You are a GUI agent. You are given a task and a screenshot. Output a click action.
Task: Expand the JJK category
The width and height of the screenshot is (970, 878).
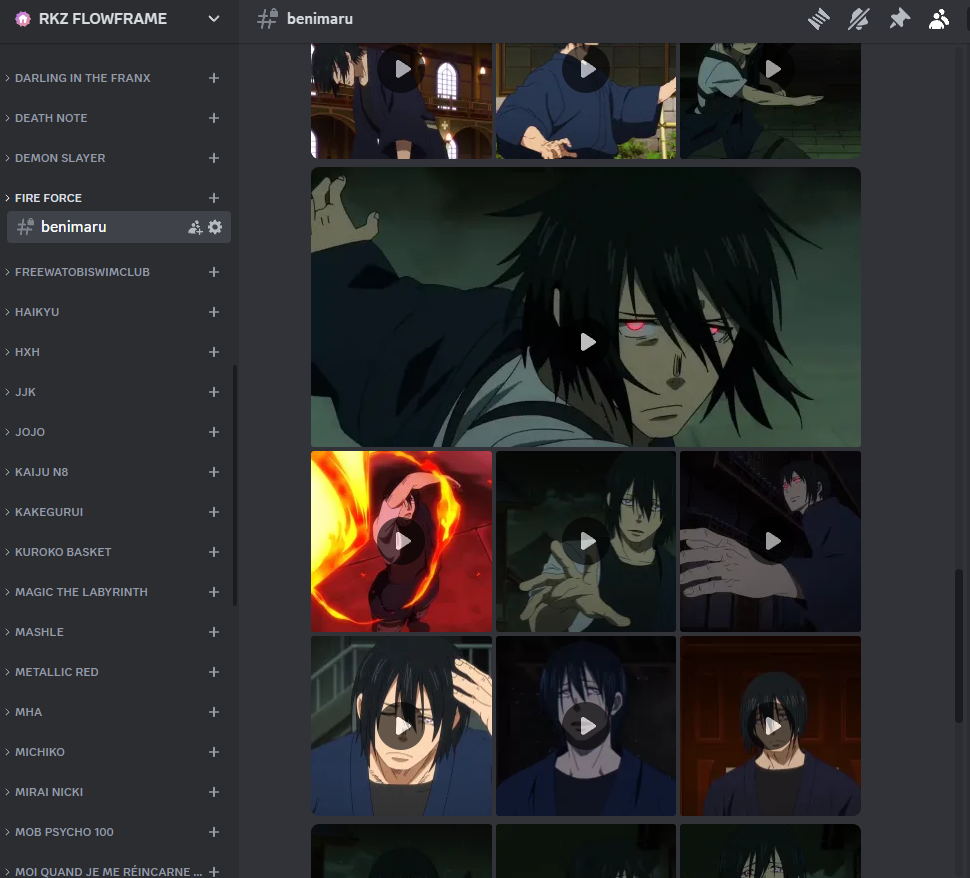20,392
